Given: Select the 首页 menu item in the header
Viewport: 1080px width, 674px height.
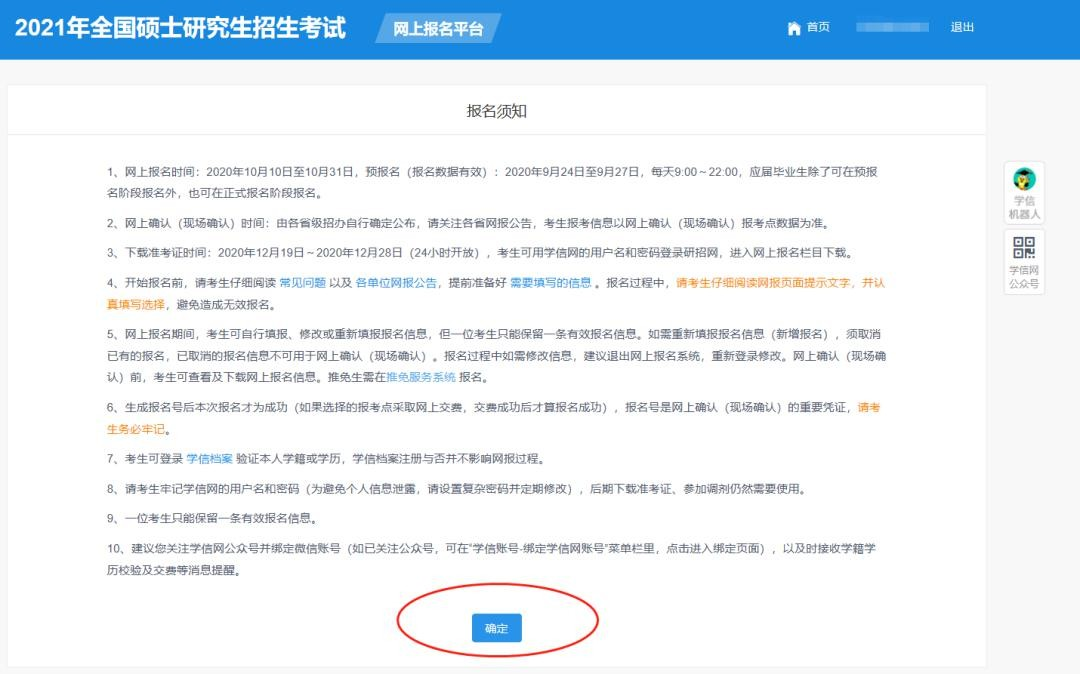Looking at the screenshot, I should click(816, 27).
